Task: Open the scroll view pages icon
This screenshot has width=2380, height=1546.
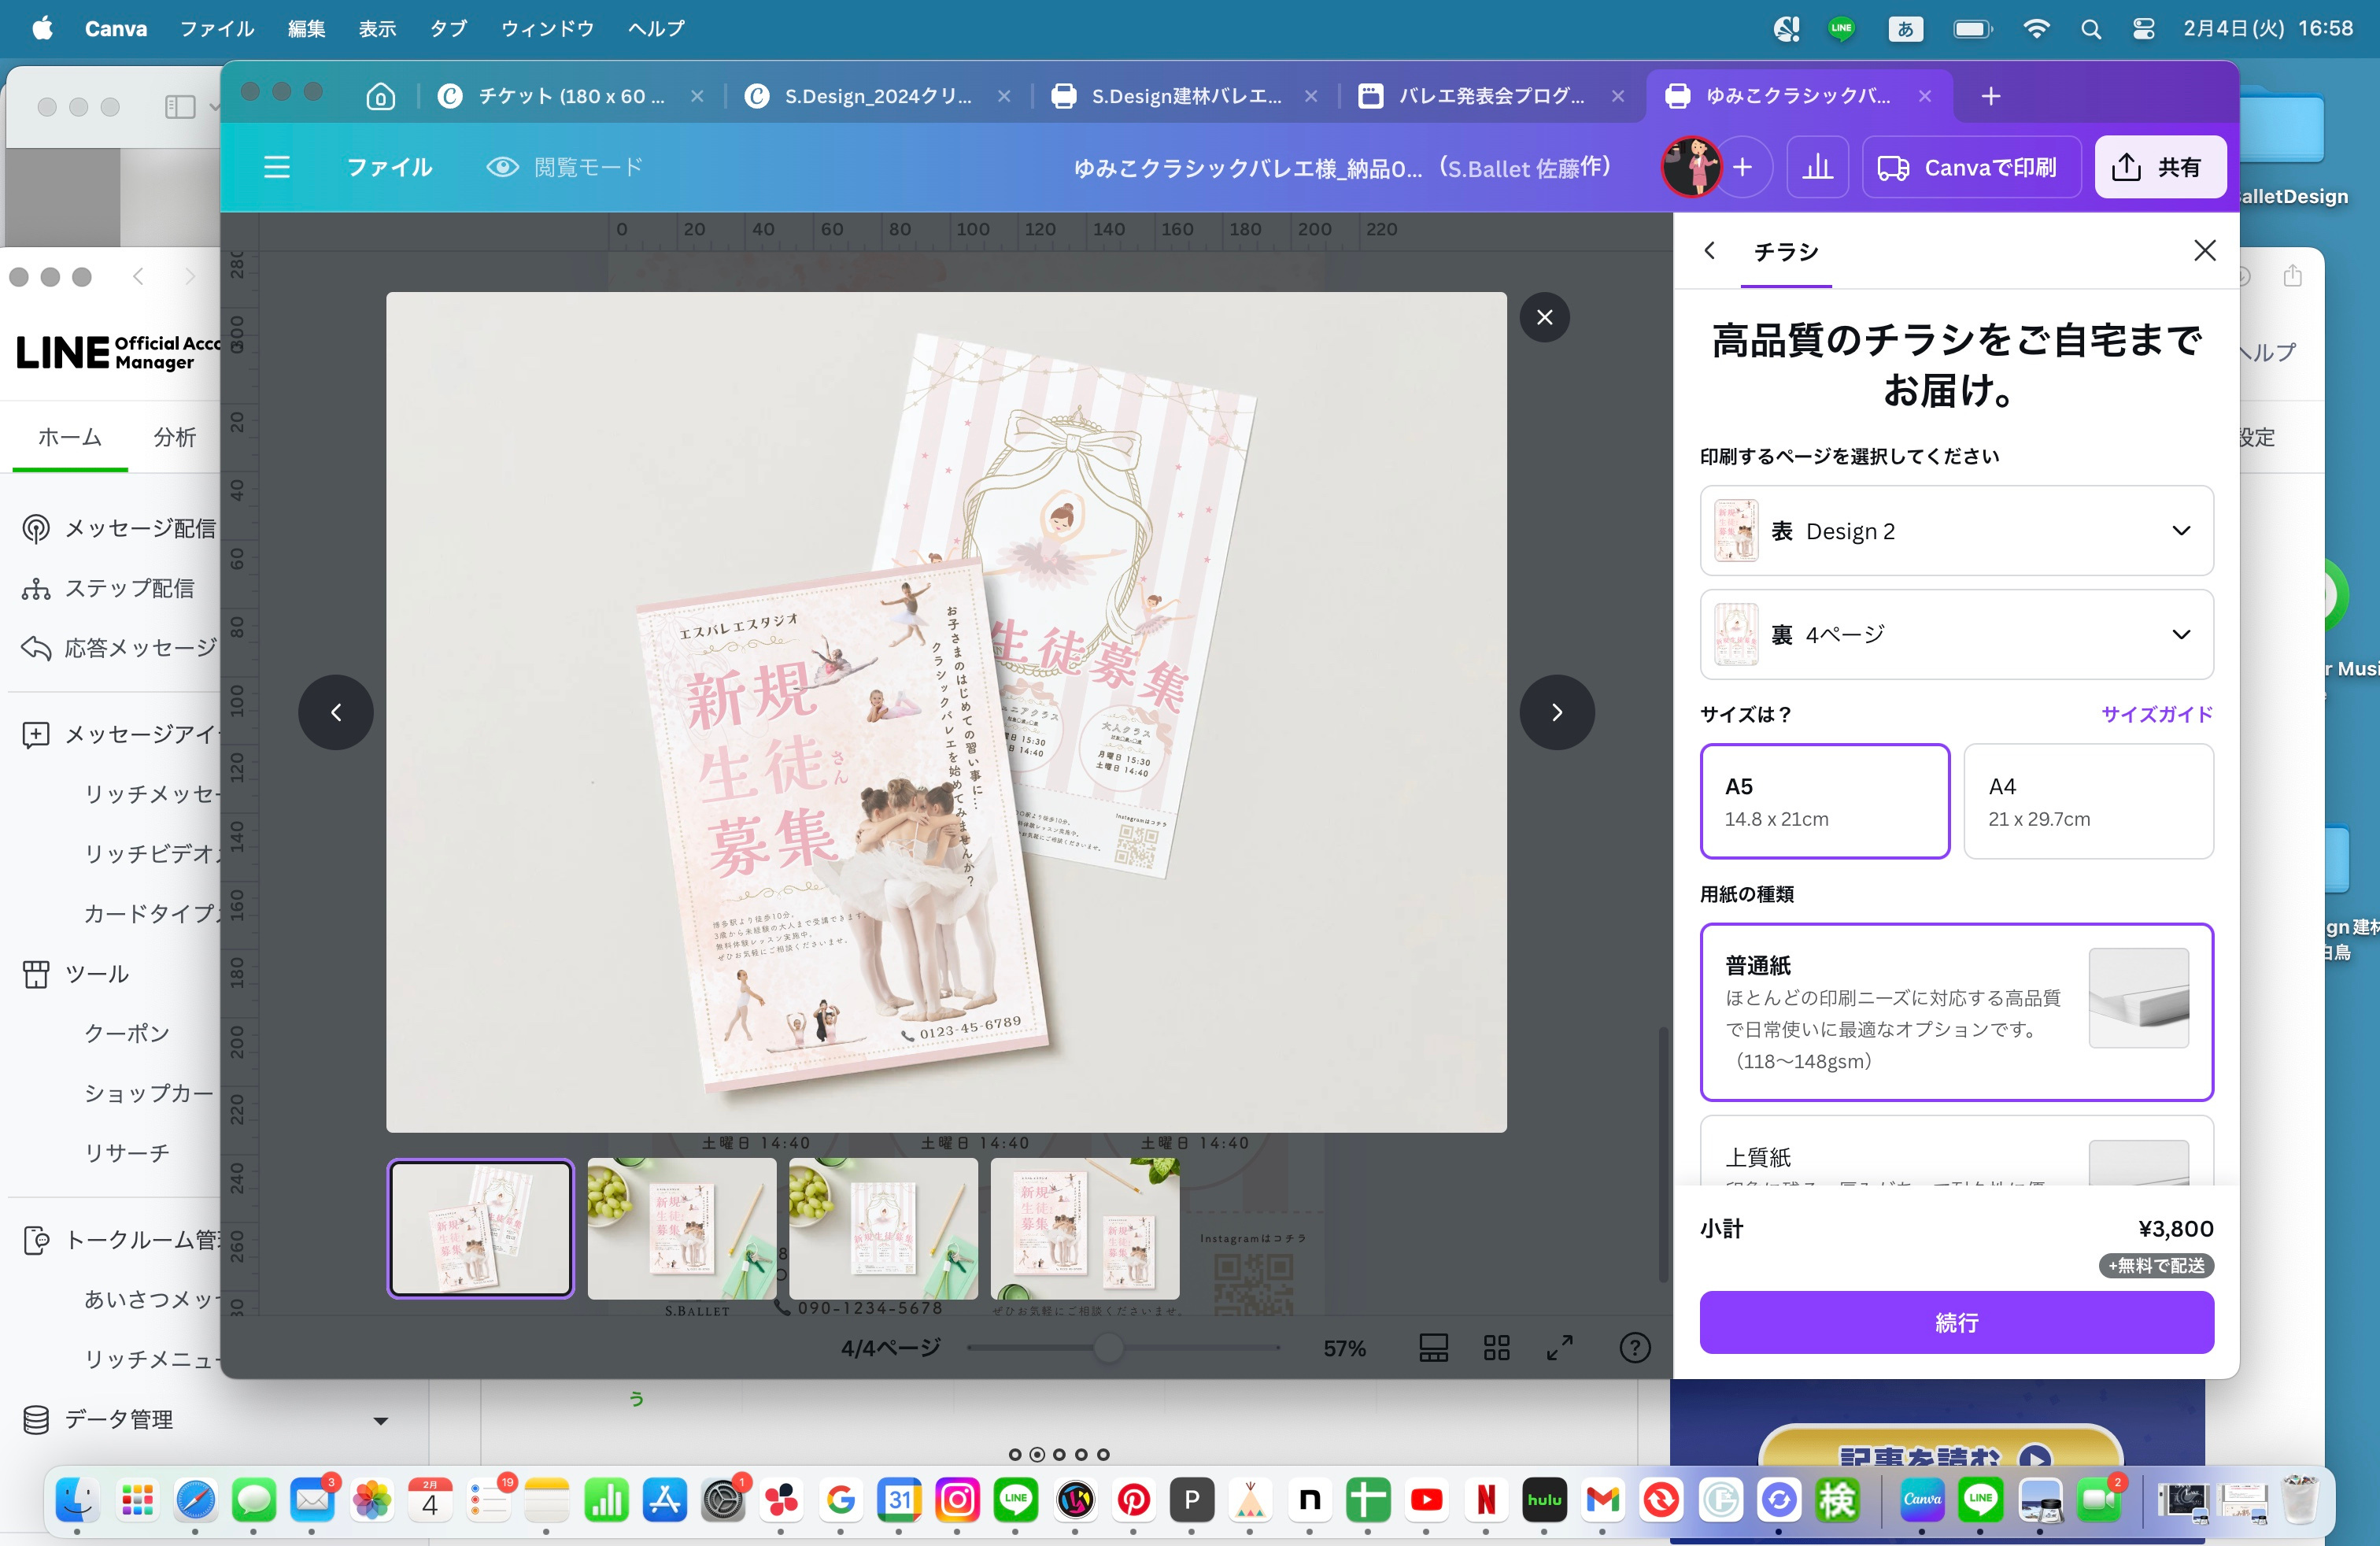Action: coord(1433,1347)
